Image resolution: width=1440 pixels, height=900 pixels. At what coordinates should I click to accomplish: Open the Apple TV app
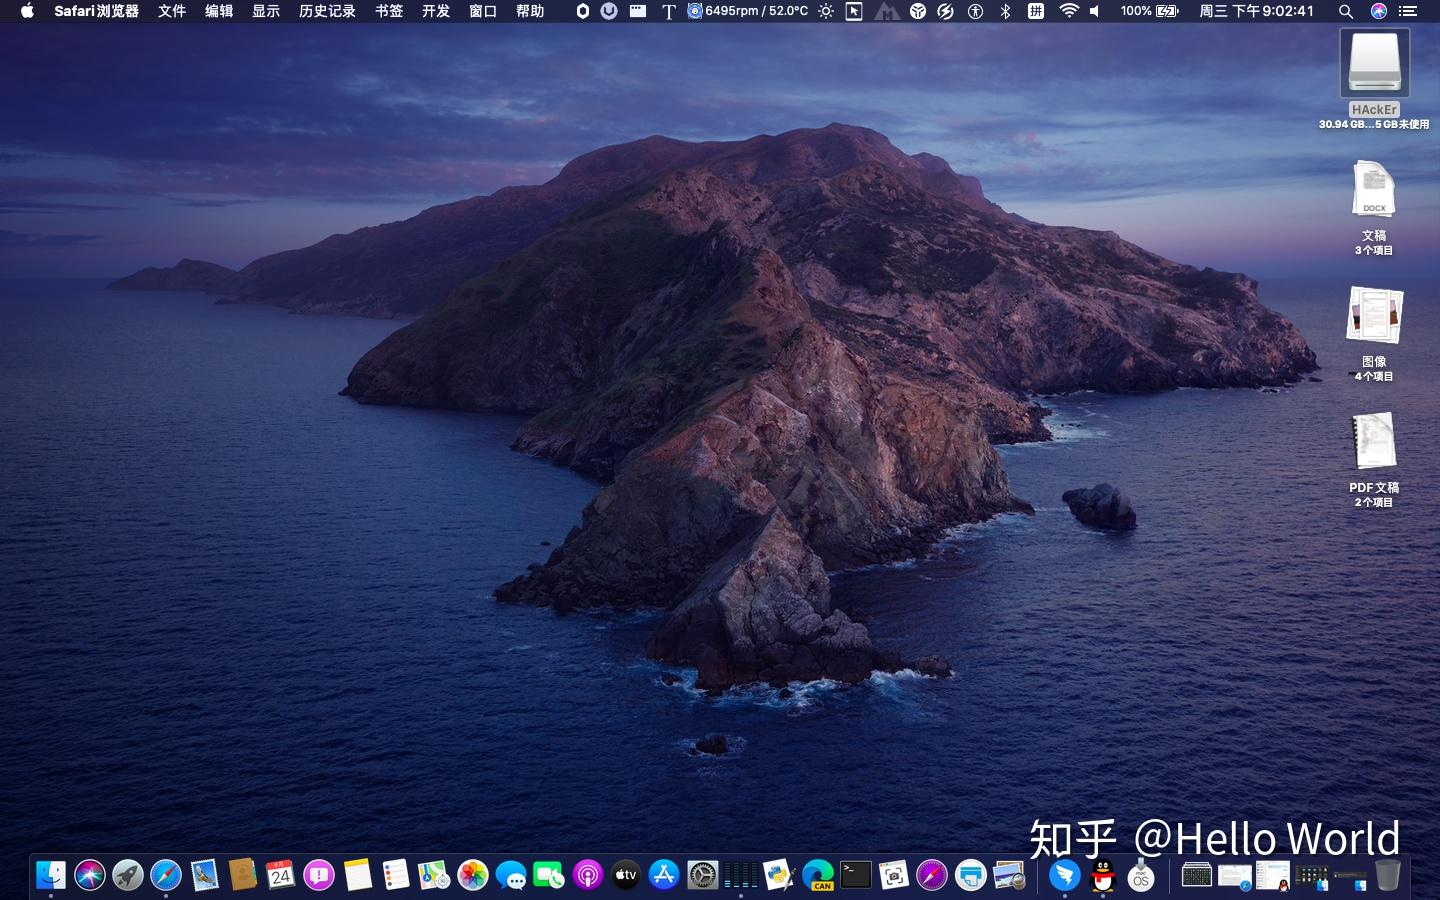pos(626,876)
